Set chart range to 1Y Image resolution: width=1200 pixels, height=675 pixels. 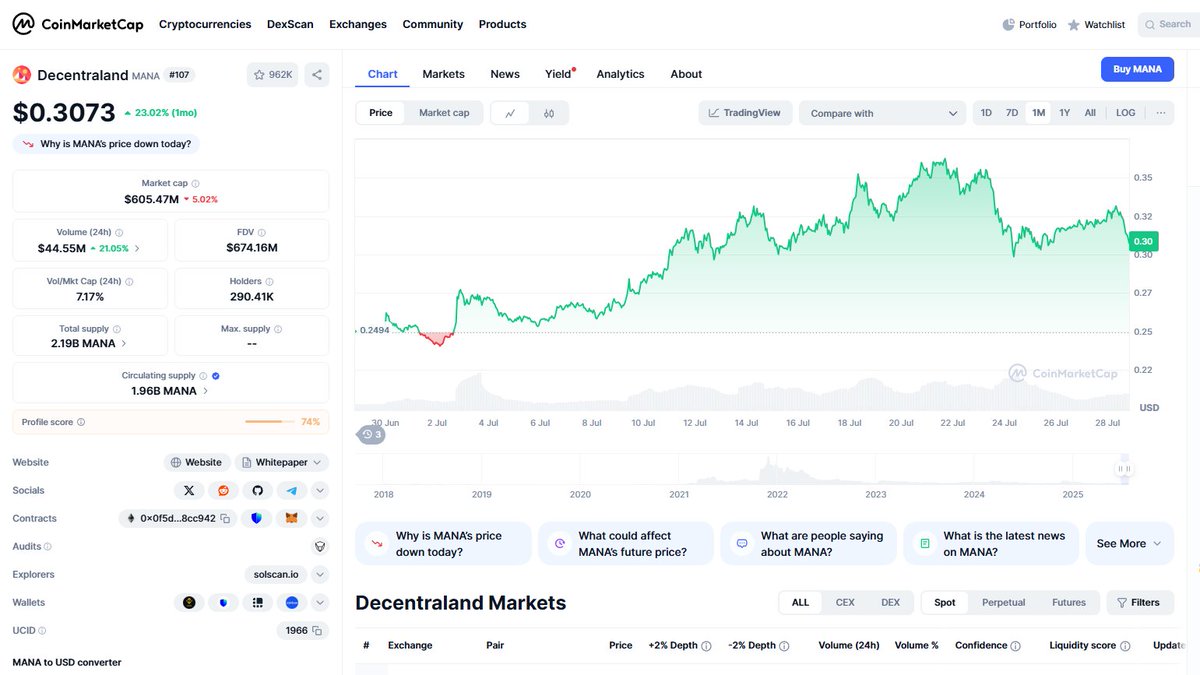pos(1064,113)
